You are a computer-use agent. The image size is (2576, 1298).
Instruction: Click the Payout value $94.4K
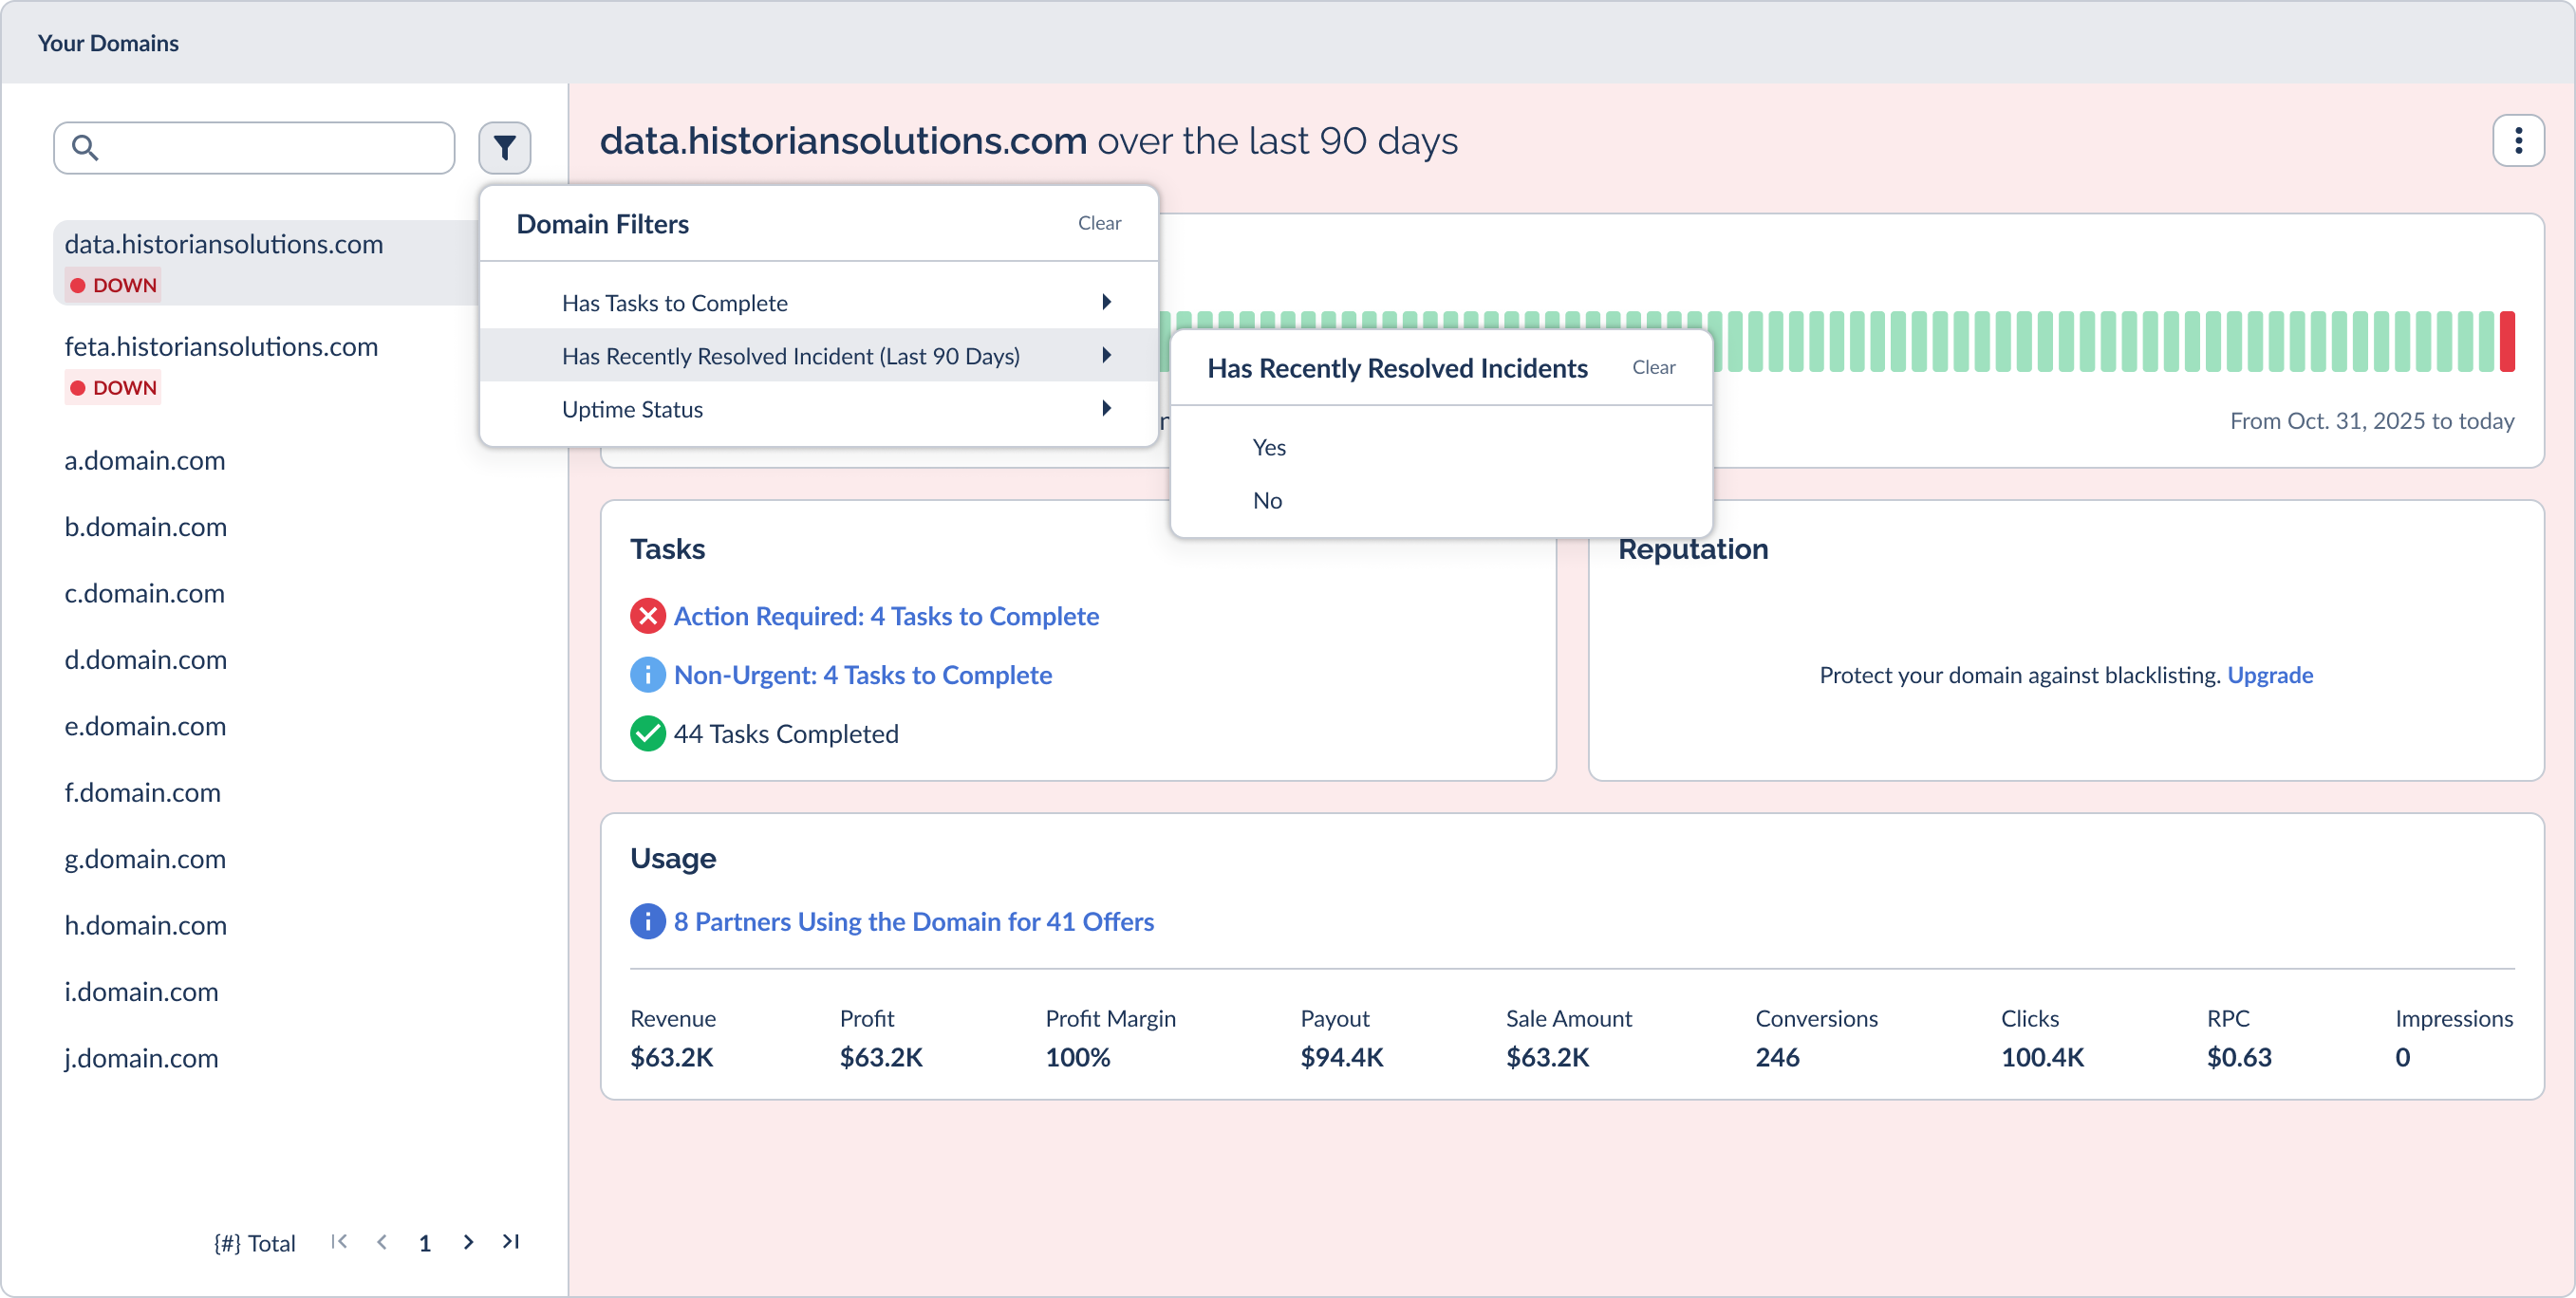1342,1057
